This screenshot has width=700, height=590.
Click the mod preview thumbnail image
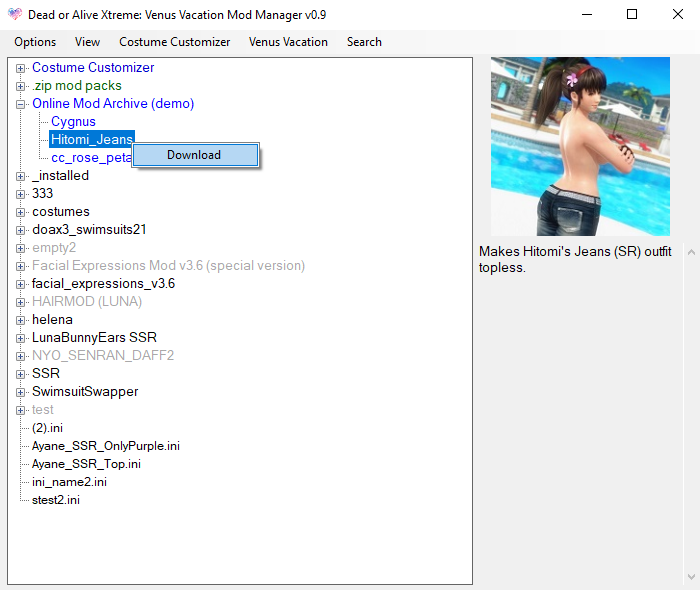click(x=580, y=146)
